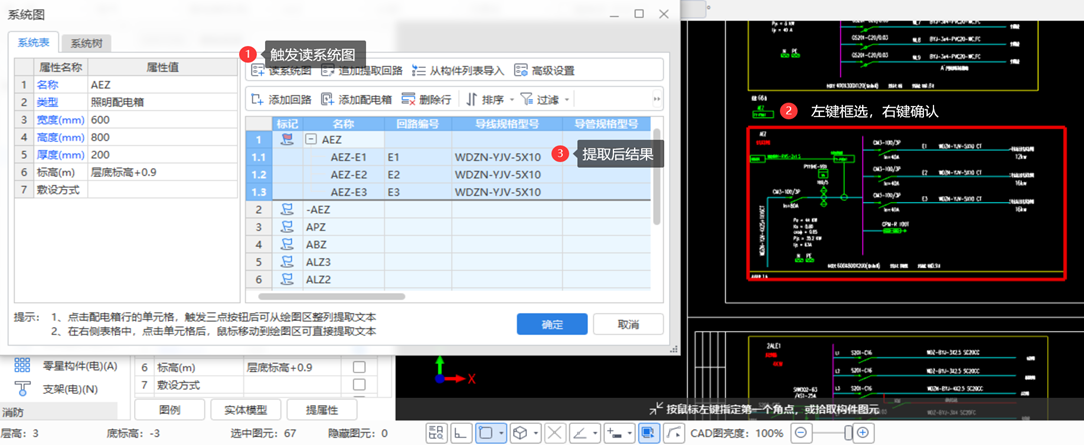The image size is (1084, 445).
Task: Toggle the checkbox in the 敷设方式 row
Action: tap(359, 385)
